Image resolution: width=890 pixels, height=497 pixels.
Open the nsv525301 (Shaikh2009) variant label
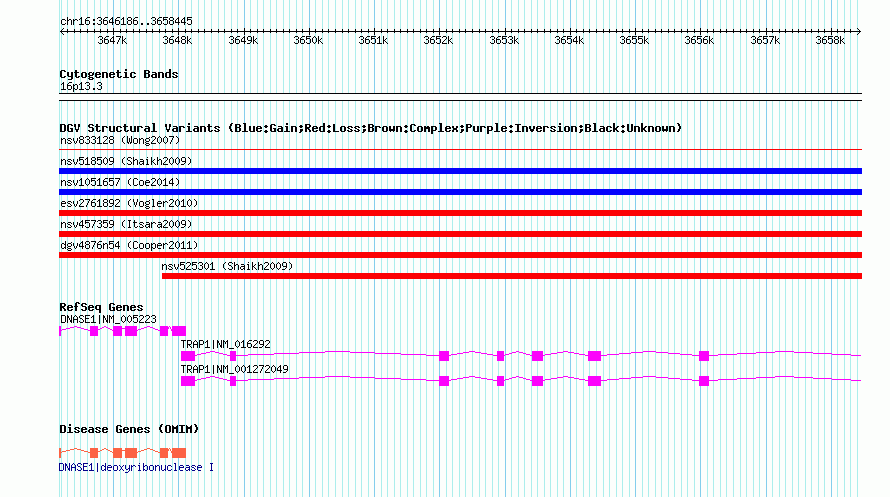[x=227, y=266]
